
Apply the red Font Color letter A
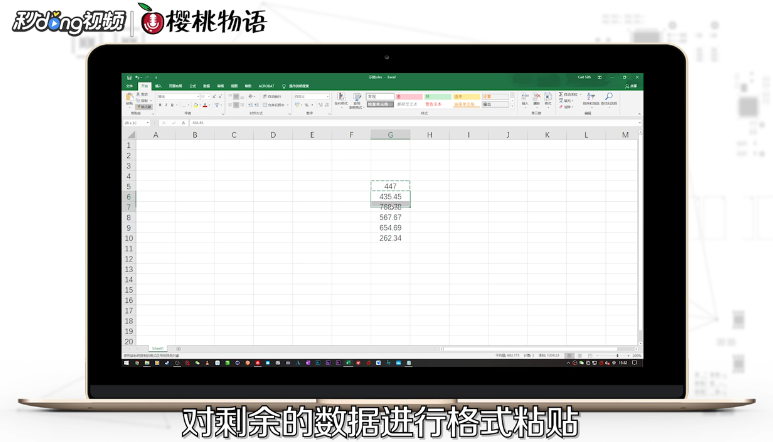[x=205, y=105]
